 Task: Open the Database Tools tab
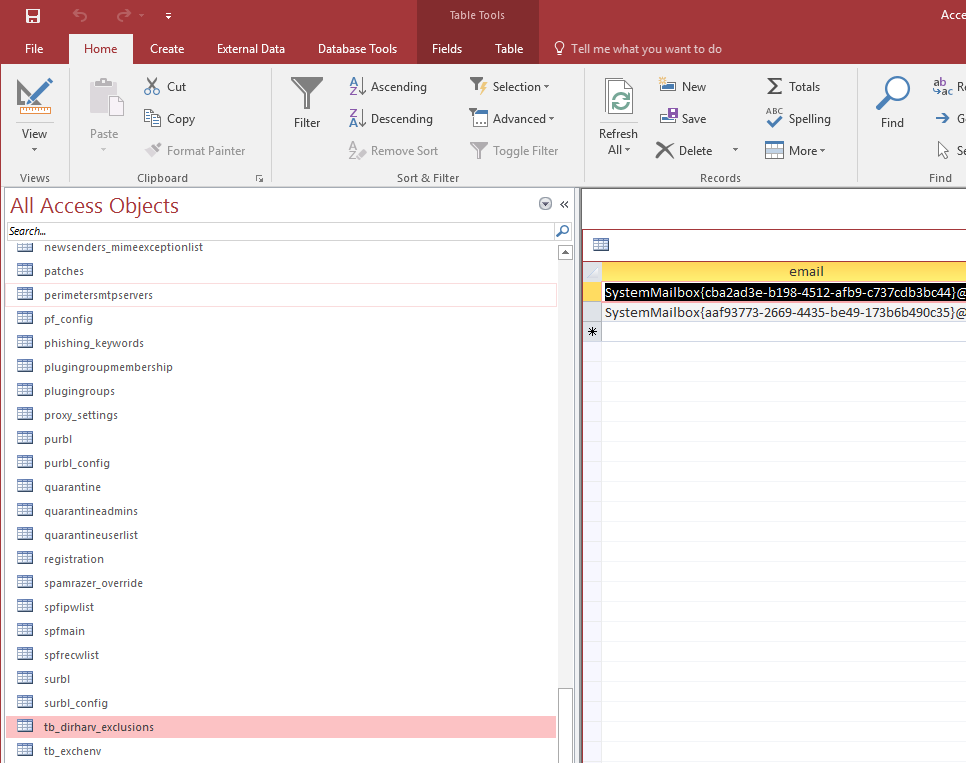pos(357,48)
